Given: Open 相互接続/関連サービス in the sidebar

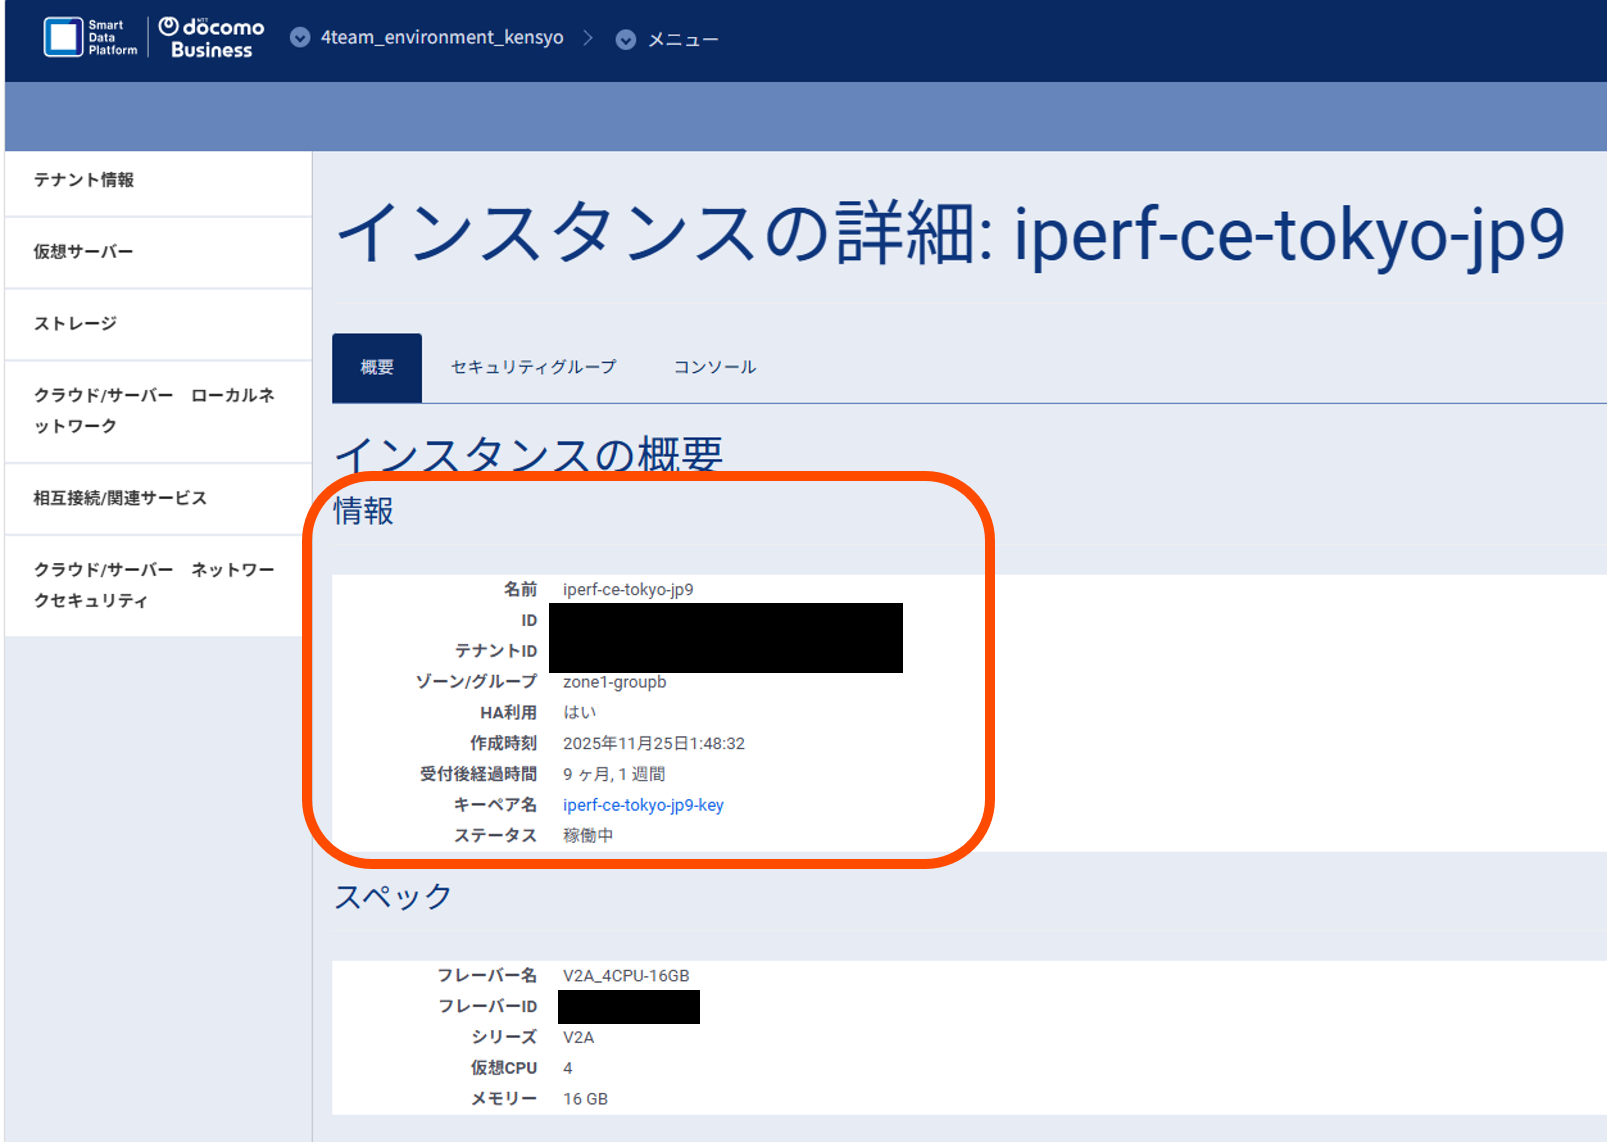Looking at the screenshot, I should (158, 498).
